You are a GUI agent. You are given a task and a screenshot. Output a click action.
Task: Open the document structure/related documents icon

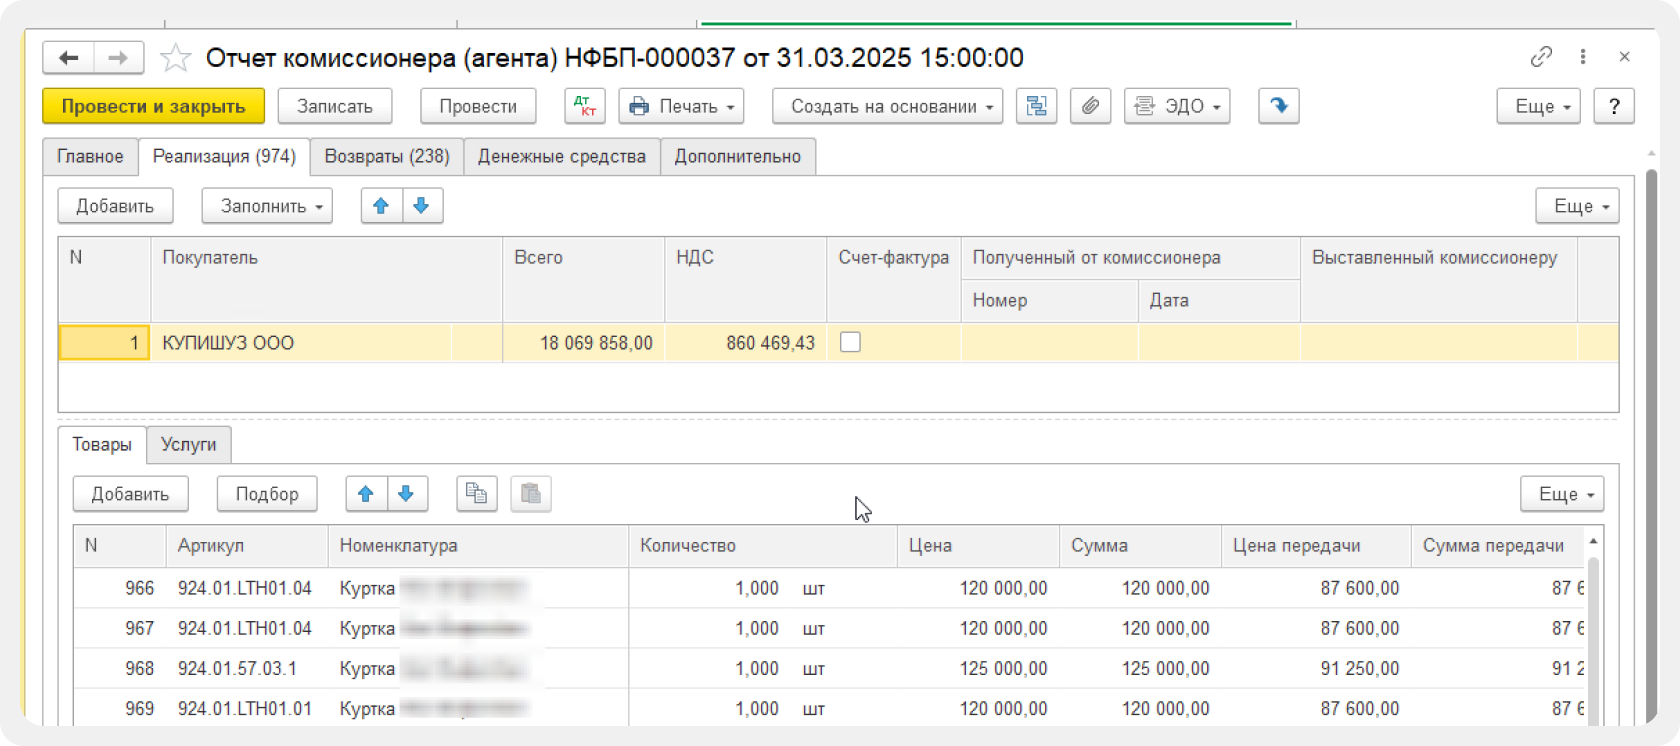tap(1037, 106)
